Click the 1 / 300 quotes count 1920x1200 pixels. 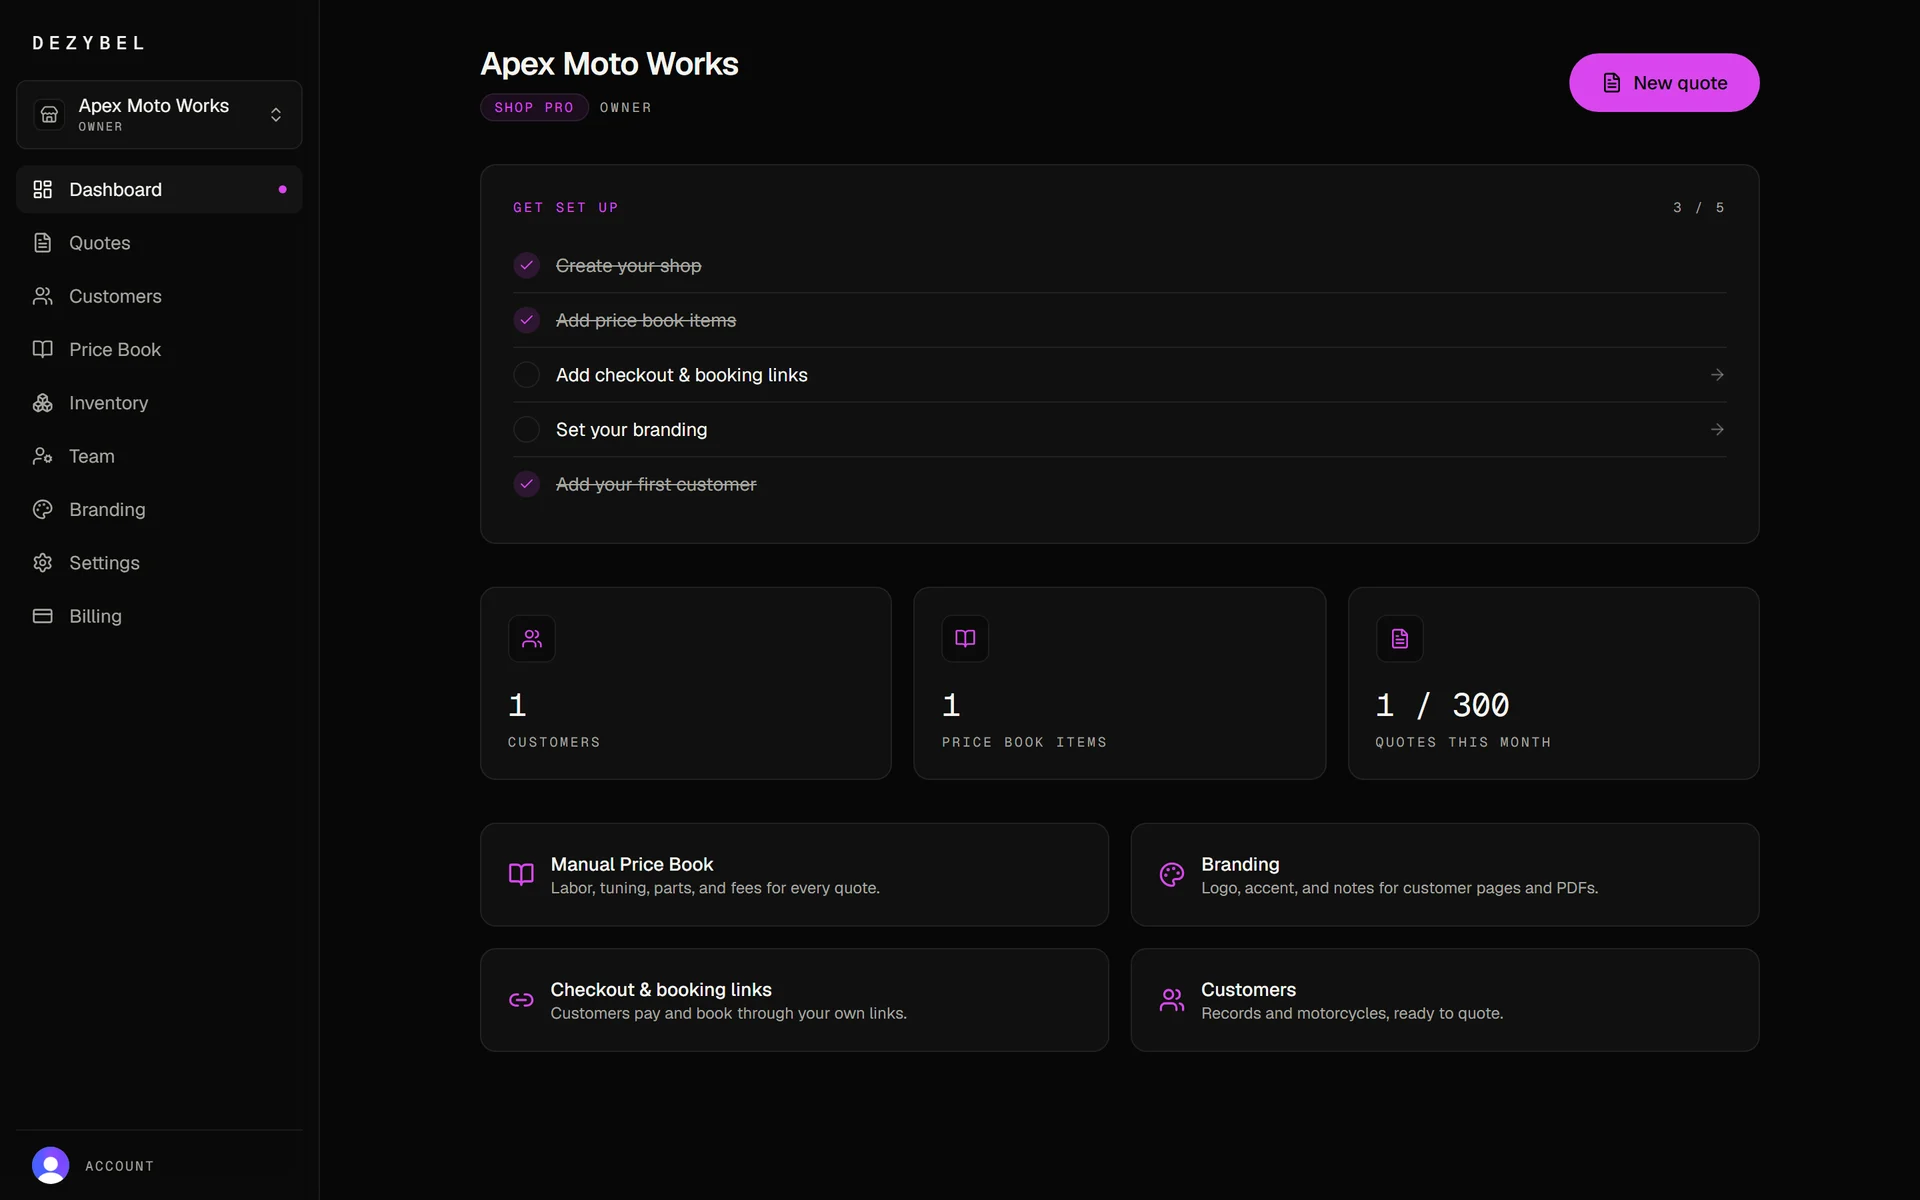[1442, 705]
